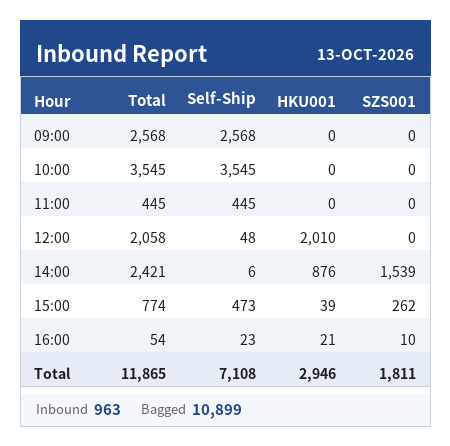Screen dimensions: 450x446
Task: Click Total value 774 in 15:00 row
Action: coord(154,306)
